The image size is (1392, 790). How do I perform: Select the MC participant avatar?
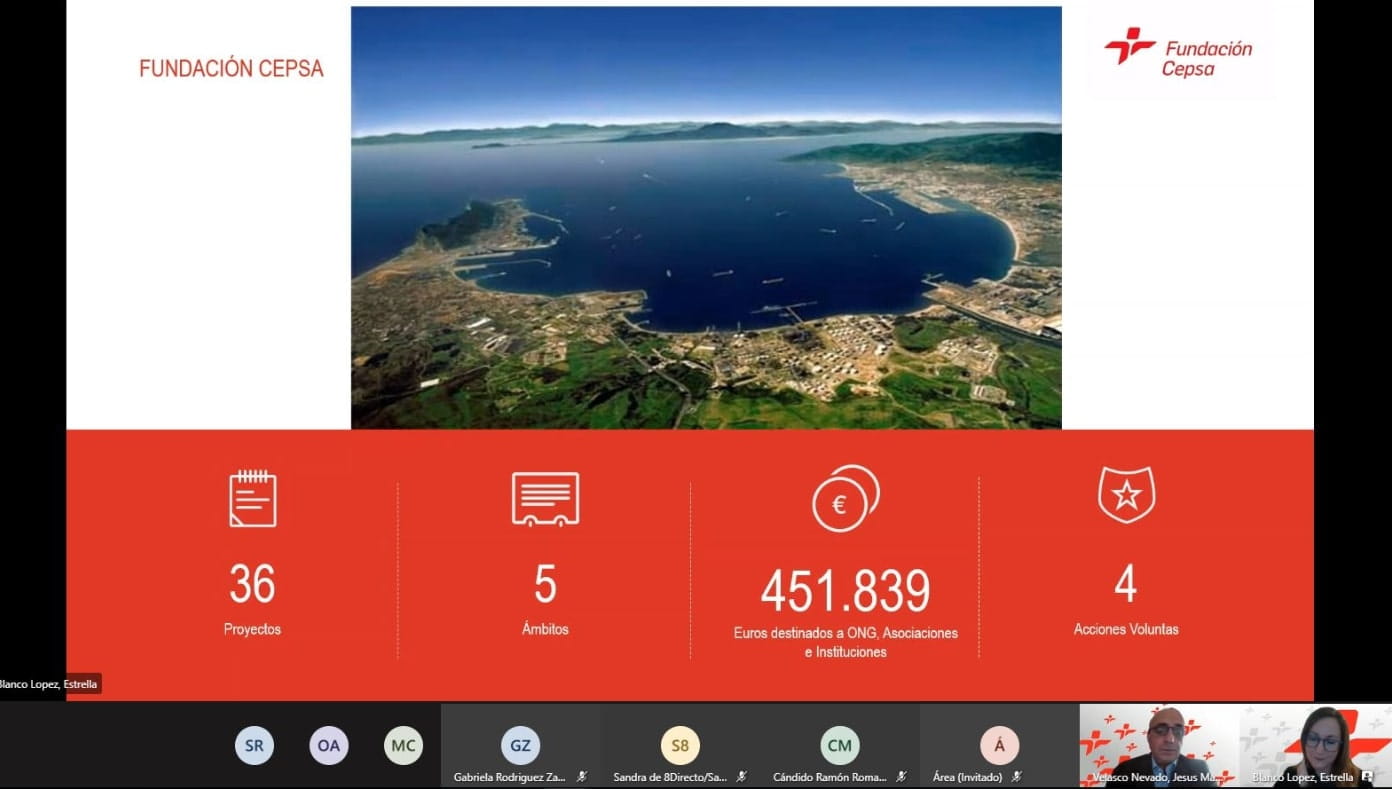click(403, 746)
